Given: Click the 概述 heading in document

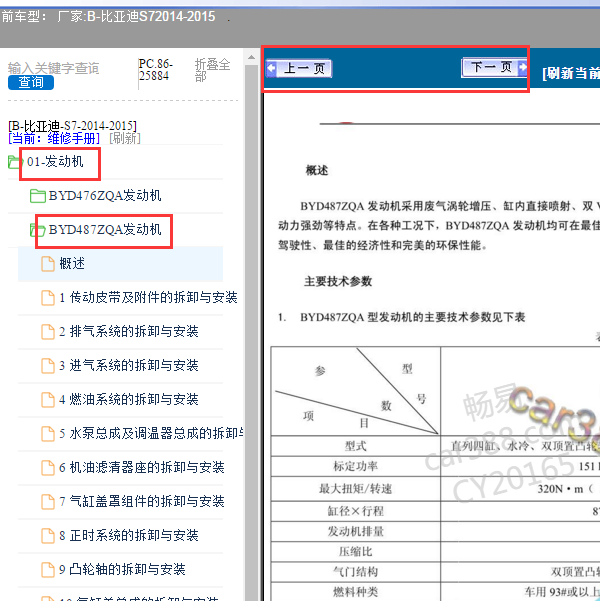Looking at the screenshot, I should tap(317, 171).
